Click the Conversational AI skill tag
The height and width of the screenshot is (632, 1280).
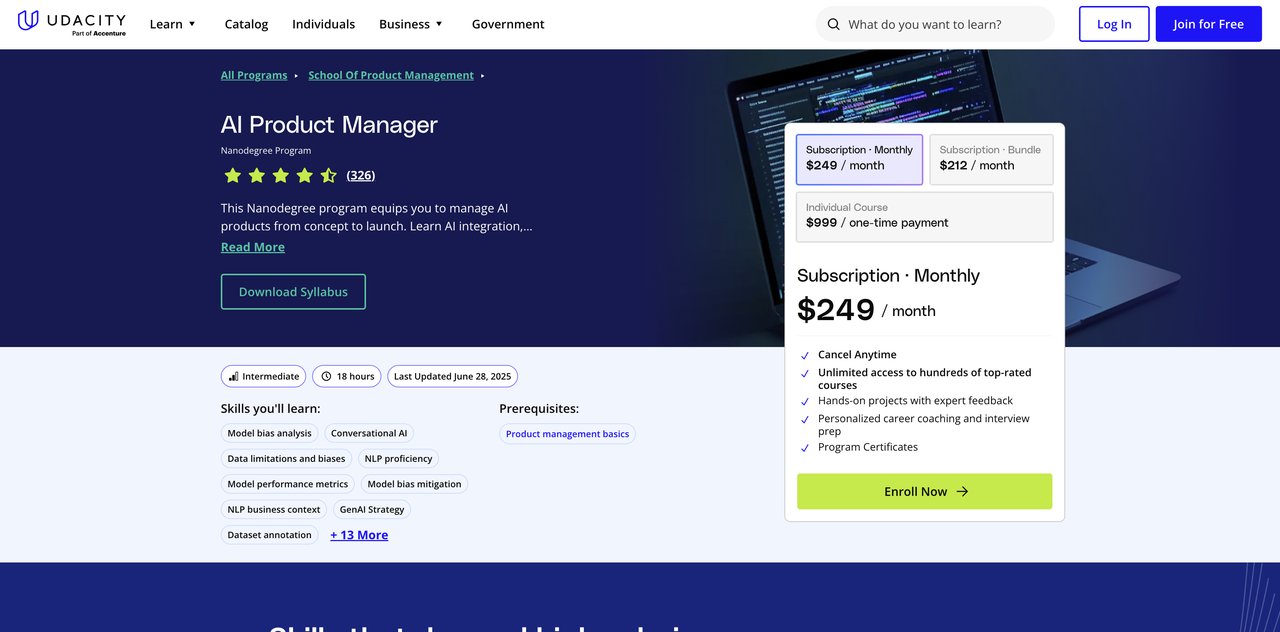tap(369, 433)
